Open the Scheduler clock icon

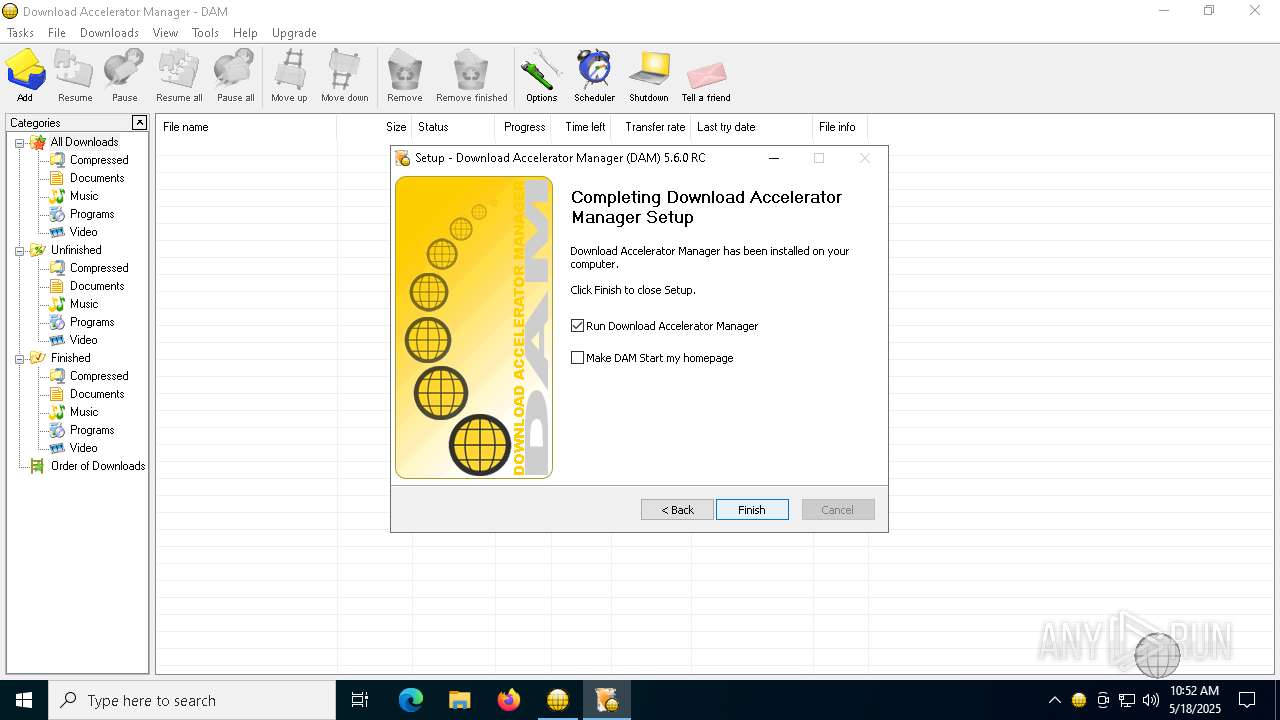click(x=594, y=76)
